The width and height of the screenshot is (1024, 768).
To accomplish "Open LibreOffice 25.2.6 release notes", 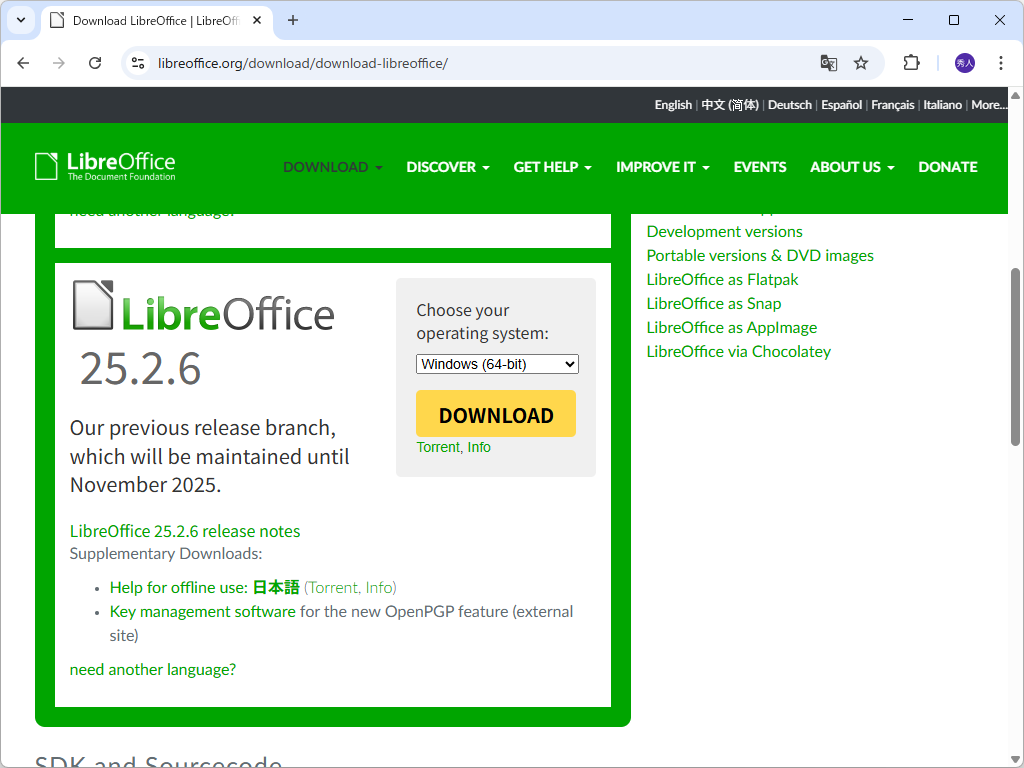I will (x=184, y=531).
